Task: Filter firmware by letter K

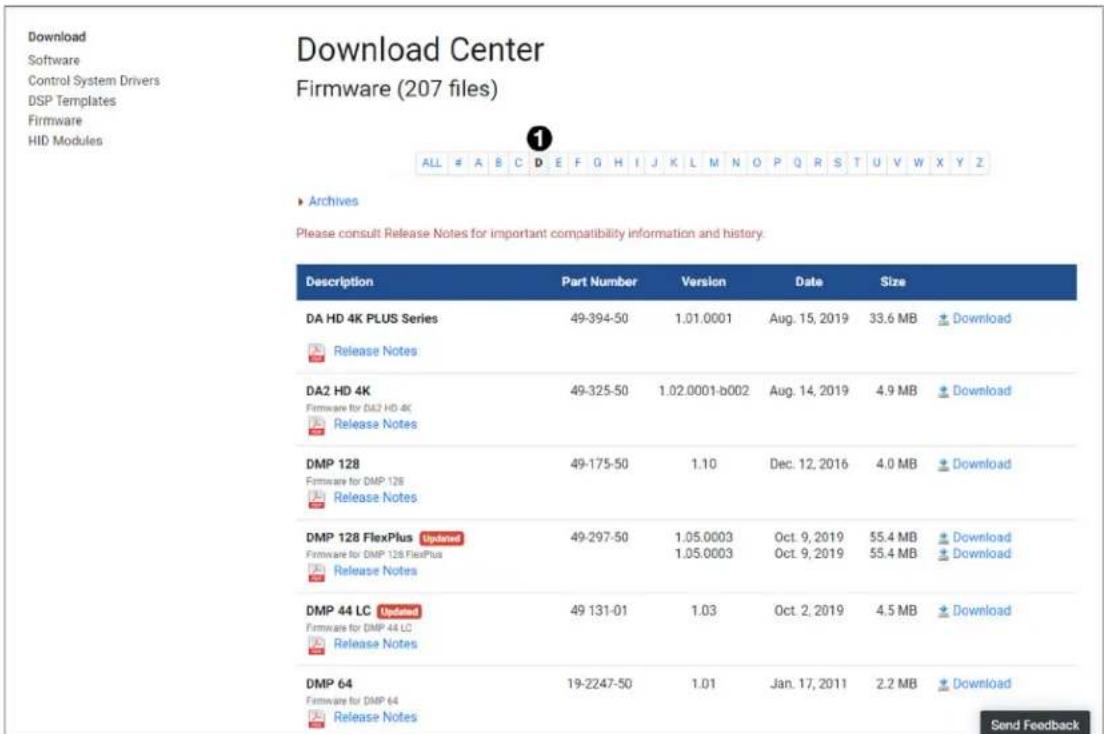Action: pos(673,163)
